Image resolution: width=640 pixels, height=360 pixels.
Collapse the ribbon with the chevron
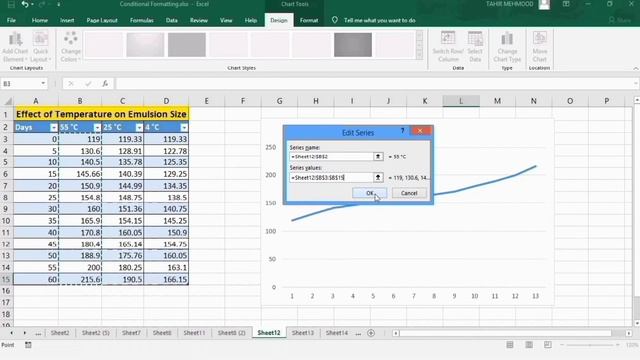[x=636, y=68]
